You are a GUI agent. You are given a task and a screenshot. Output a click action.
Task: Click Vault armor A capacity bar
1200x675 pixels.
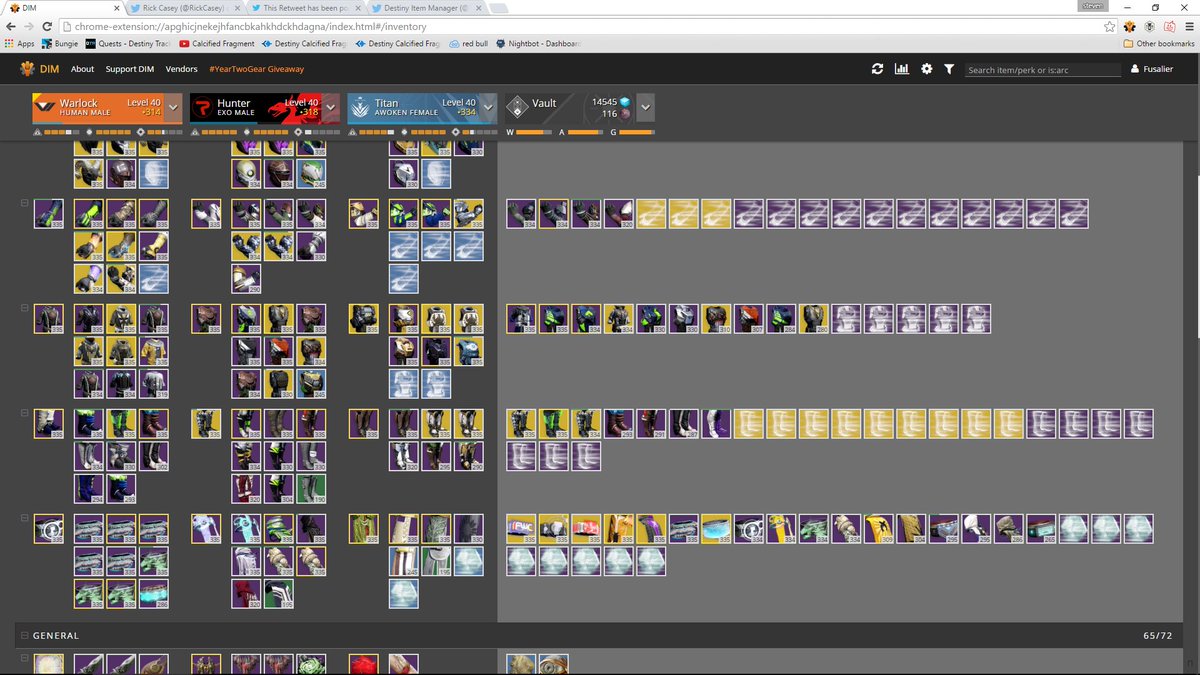(x=583, y=132)
